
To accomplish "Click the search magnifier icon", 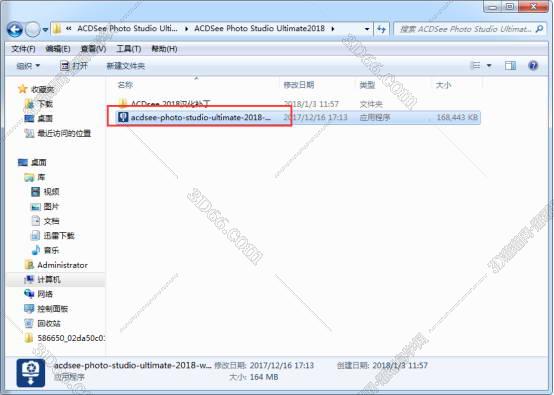I will [x=540, y=29].
